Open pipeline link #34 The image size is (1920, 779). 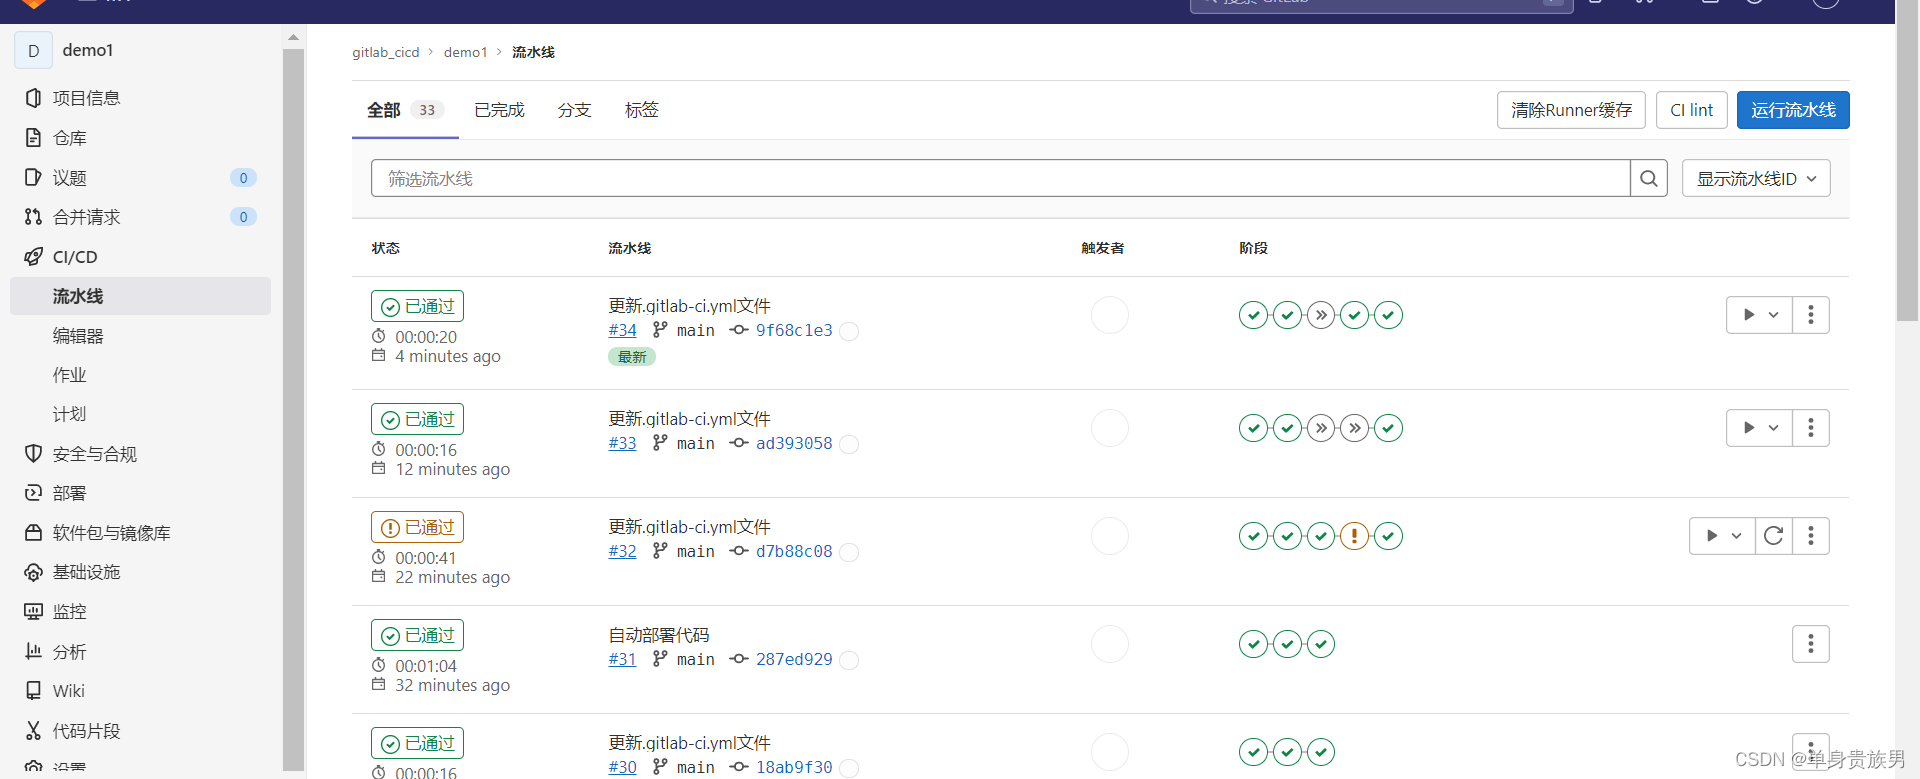(x=622, y=330)
